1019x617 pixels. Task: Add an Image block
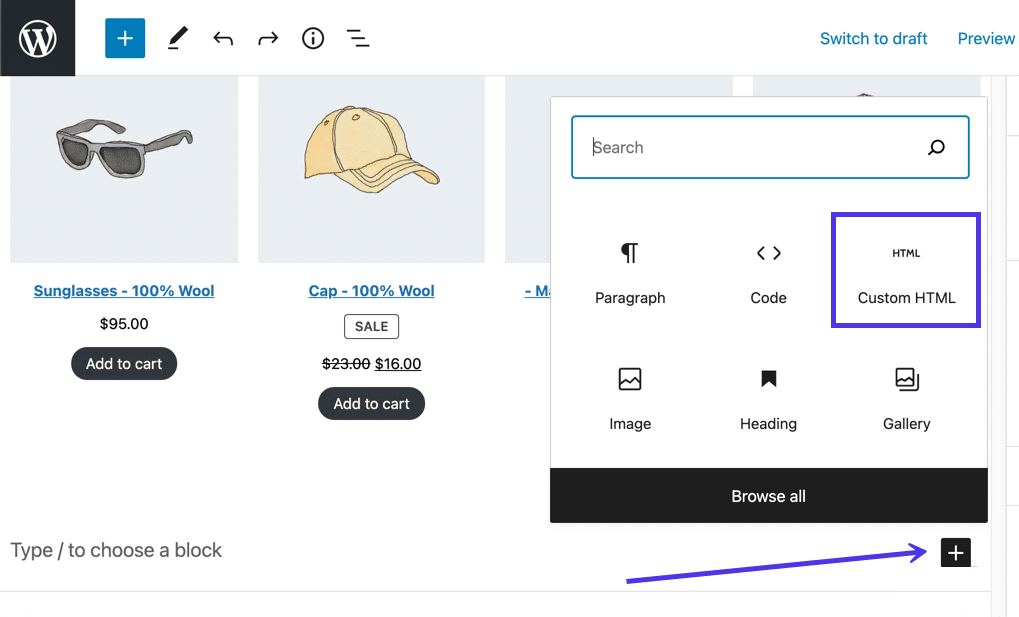[630, 397]
